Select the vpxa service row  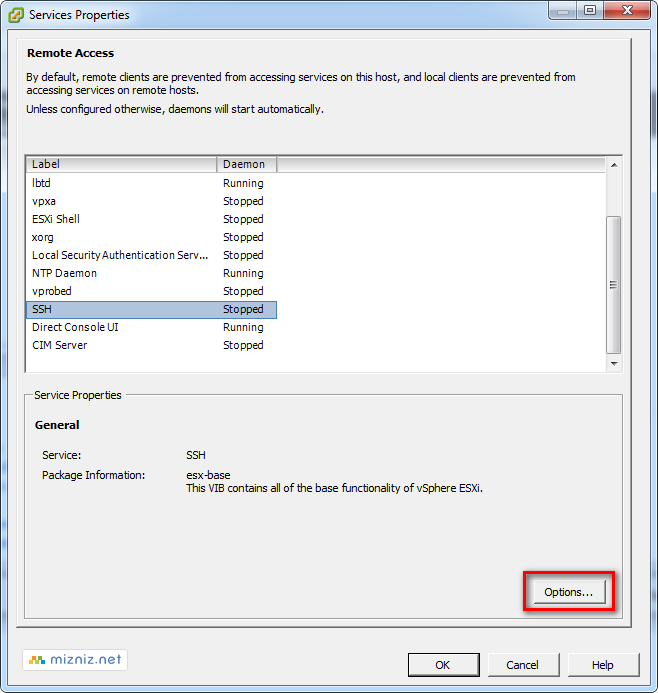(x=151, y=201)
